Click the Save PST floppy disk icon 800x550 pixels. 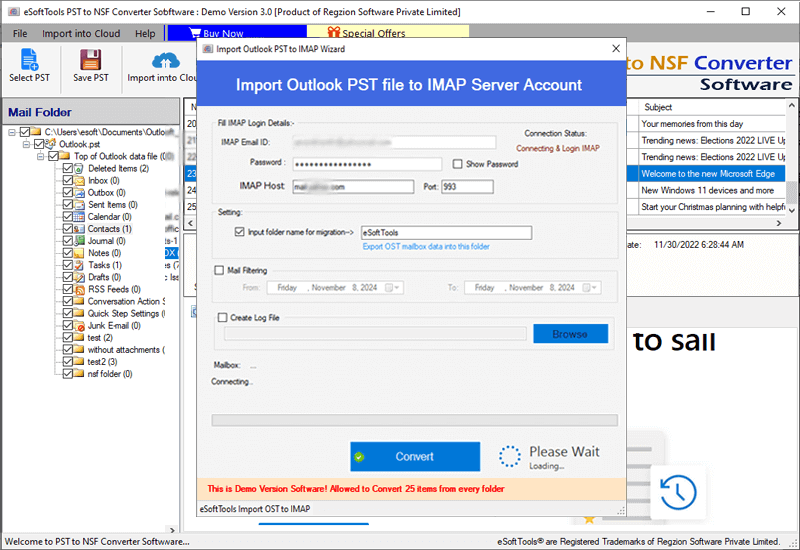90,60
